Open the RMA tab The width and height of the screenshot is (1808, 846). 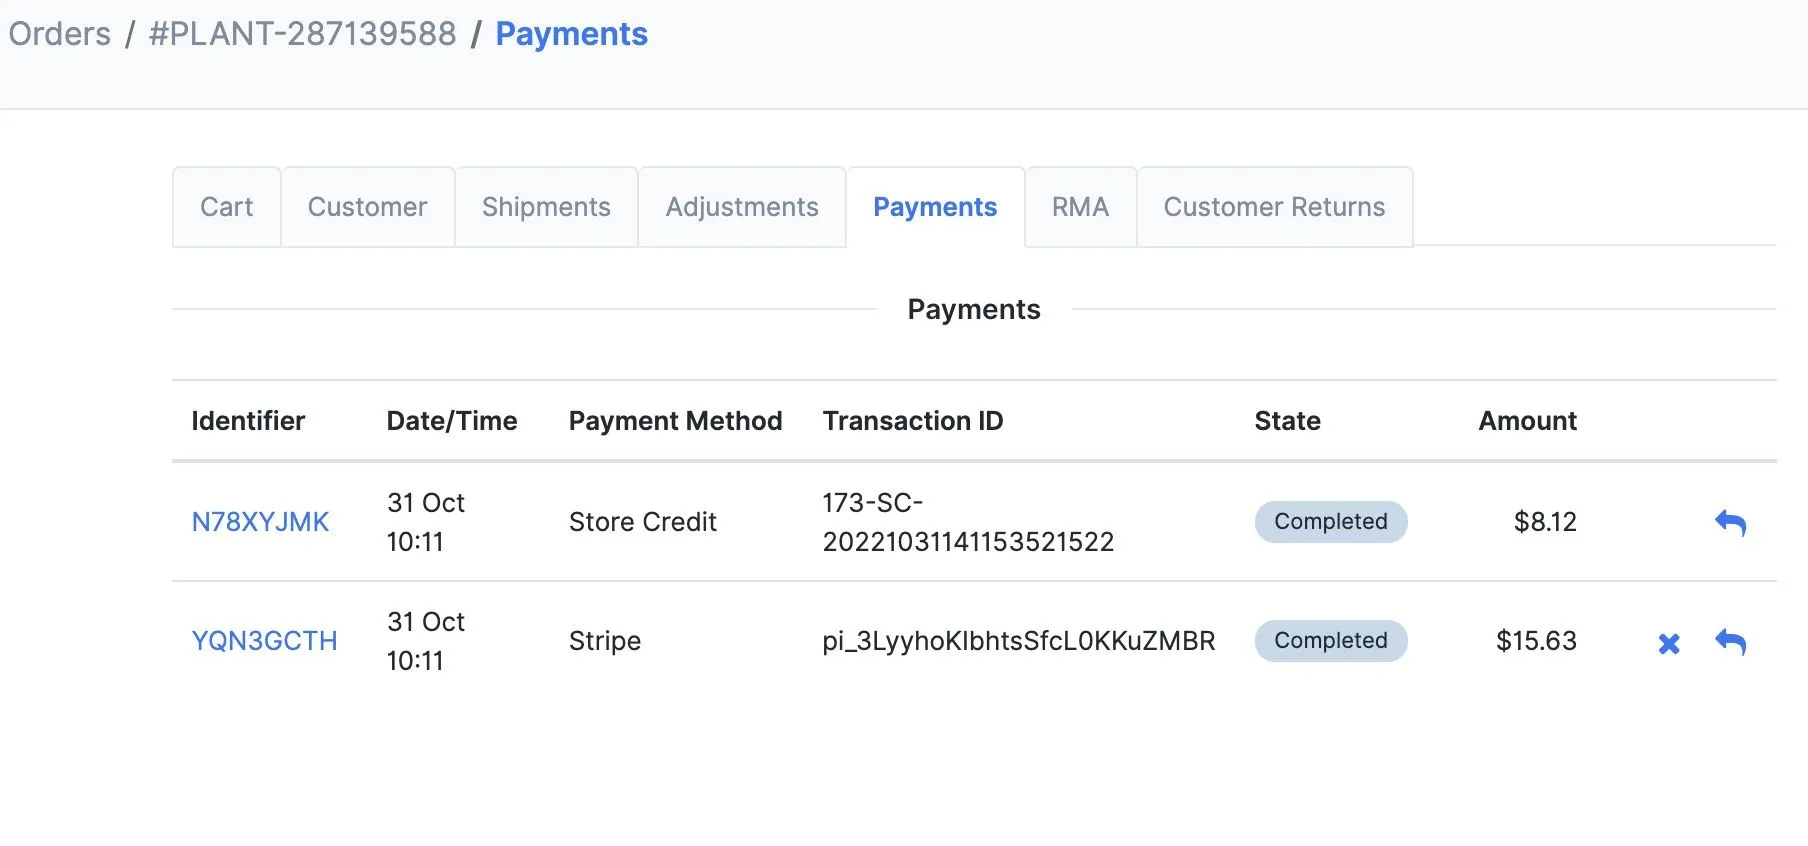pyautogui.click(x=1081, y=207)
